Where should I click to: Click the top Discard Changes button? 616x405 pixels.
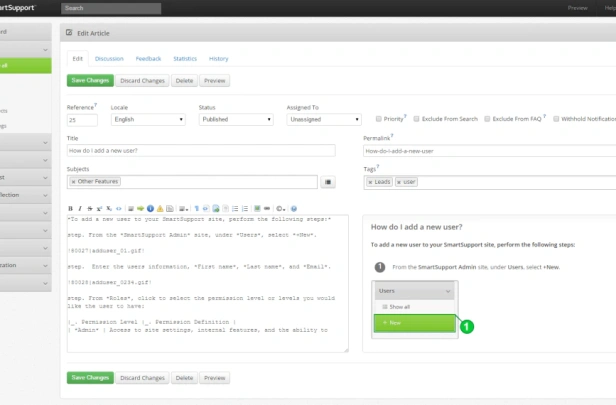pos(142,81)
